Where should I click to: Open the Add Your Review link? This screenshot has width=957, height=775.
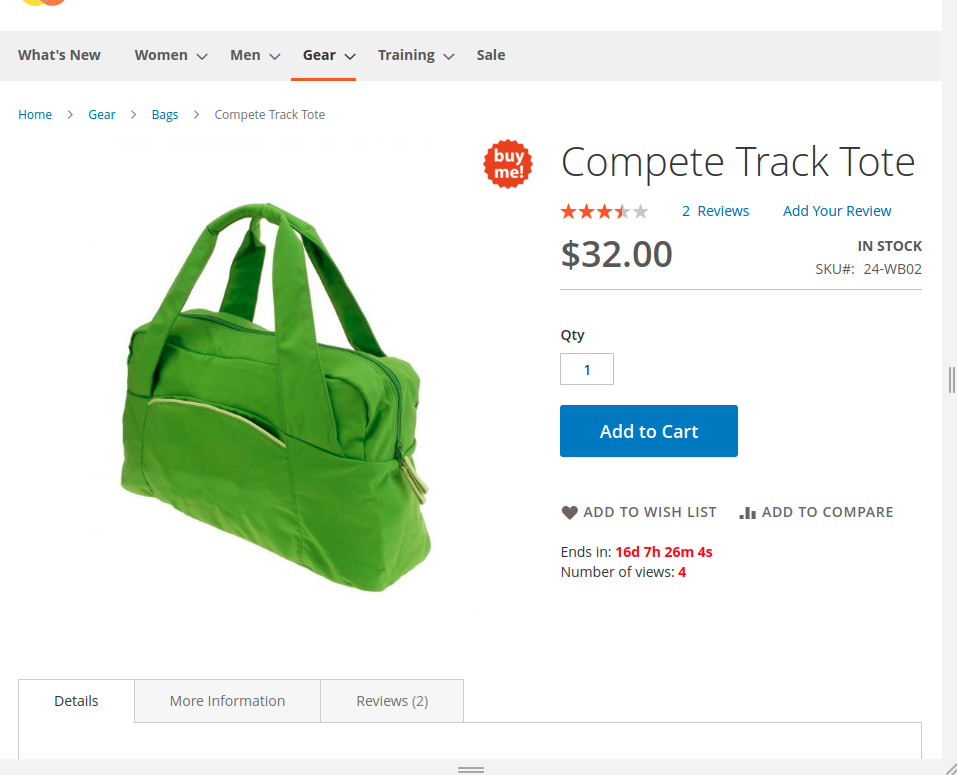tap(837, 211)
